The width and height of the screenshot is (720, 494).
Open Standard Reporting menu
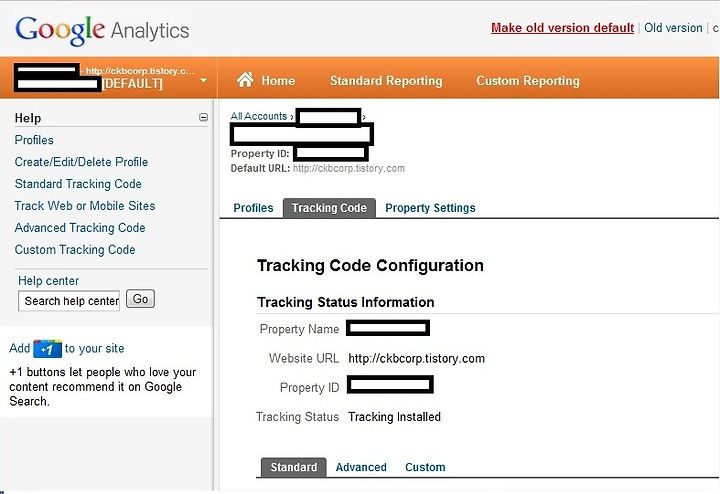(385, 81)
